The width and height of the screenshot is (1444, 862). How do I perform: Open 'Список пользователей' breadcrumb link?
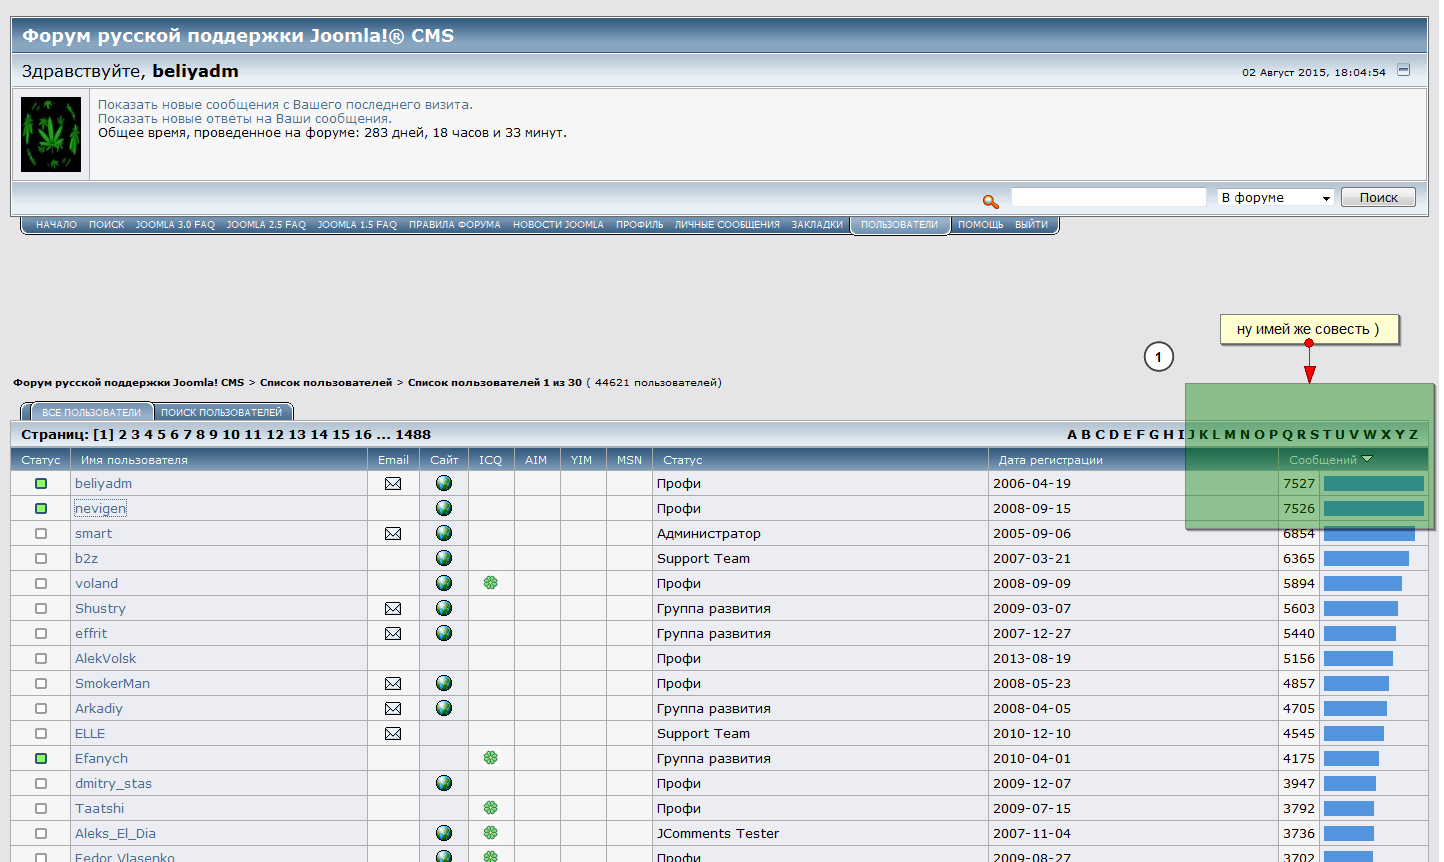point(326,383)
